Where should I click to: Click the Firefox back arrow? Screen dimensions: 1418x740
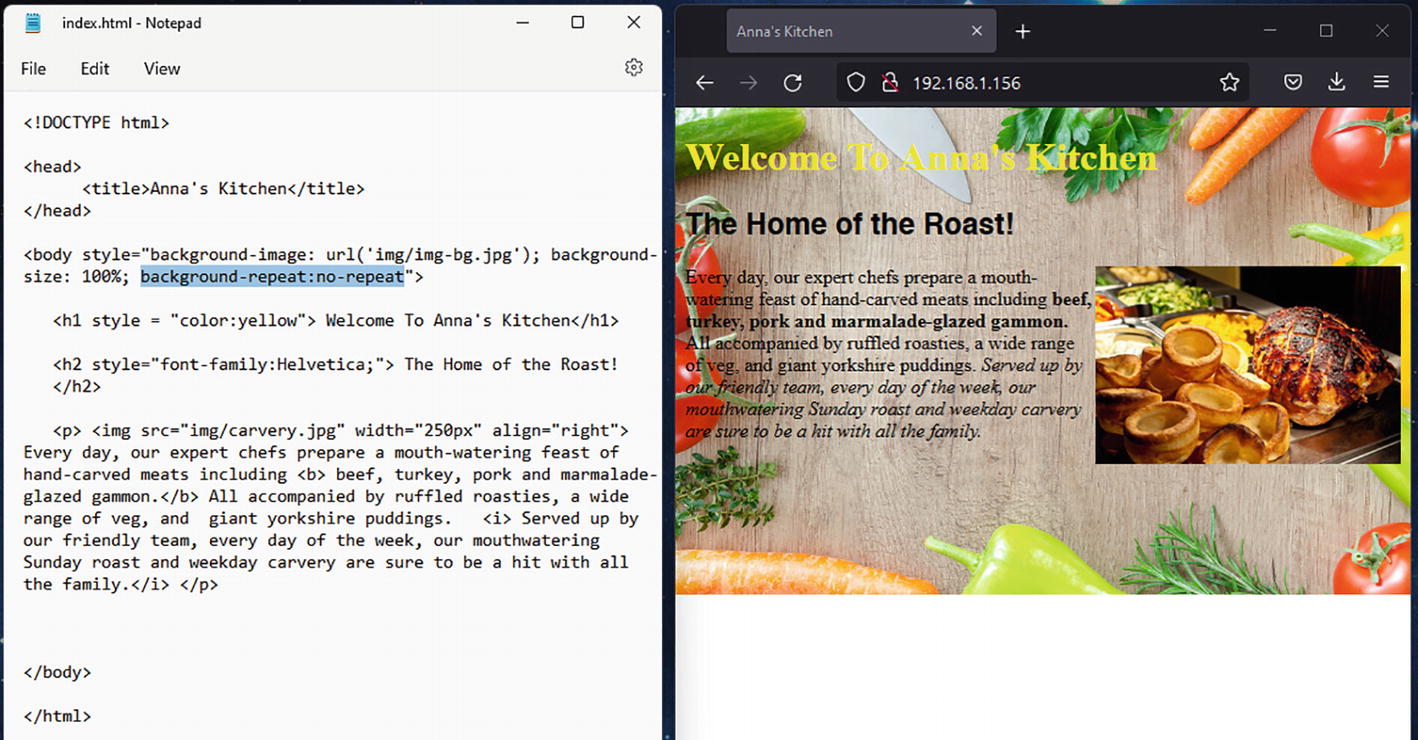(x=705, y=83)
